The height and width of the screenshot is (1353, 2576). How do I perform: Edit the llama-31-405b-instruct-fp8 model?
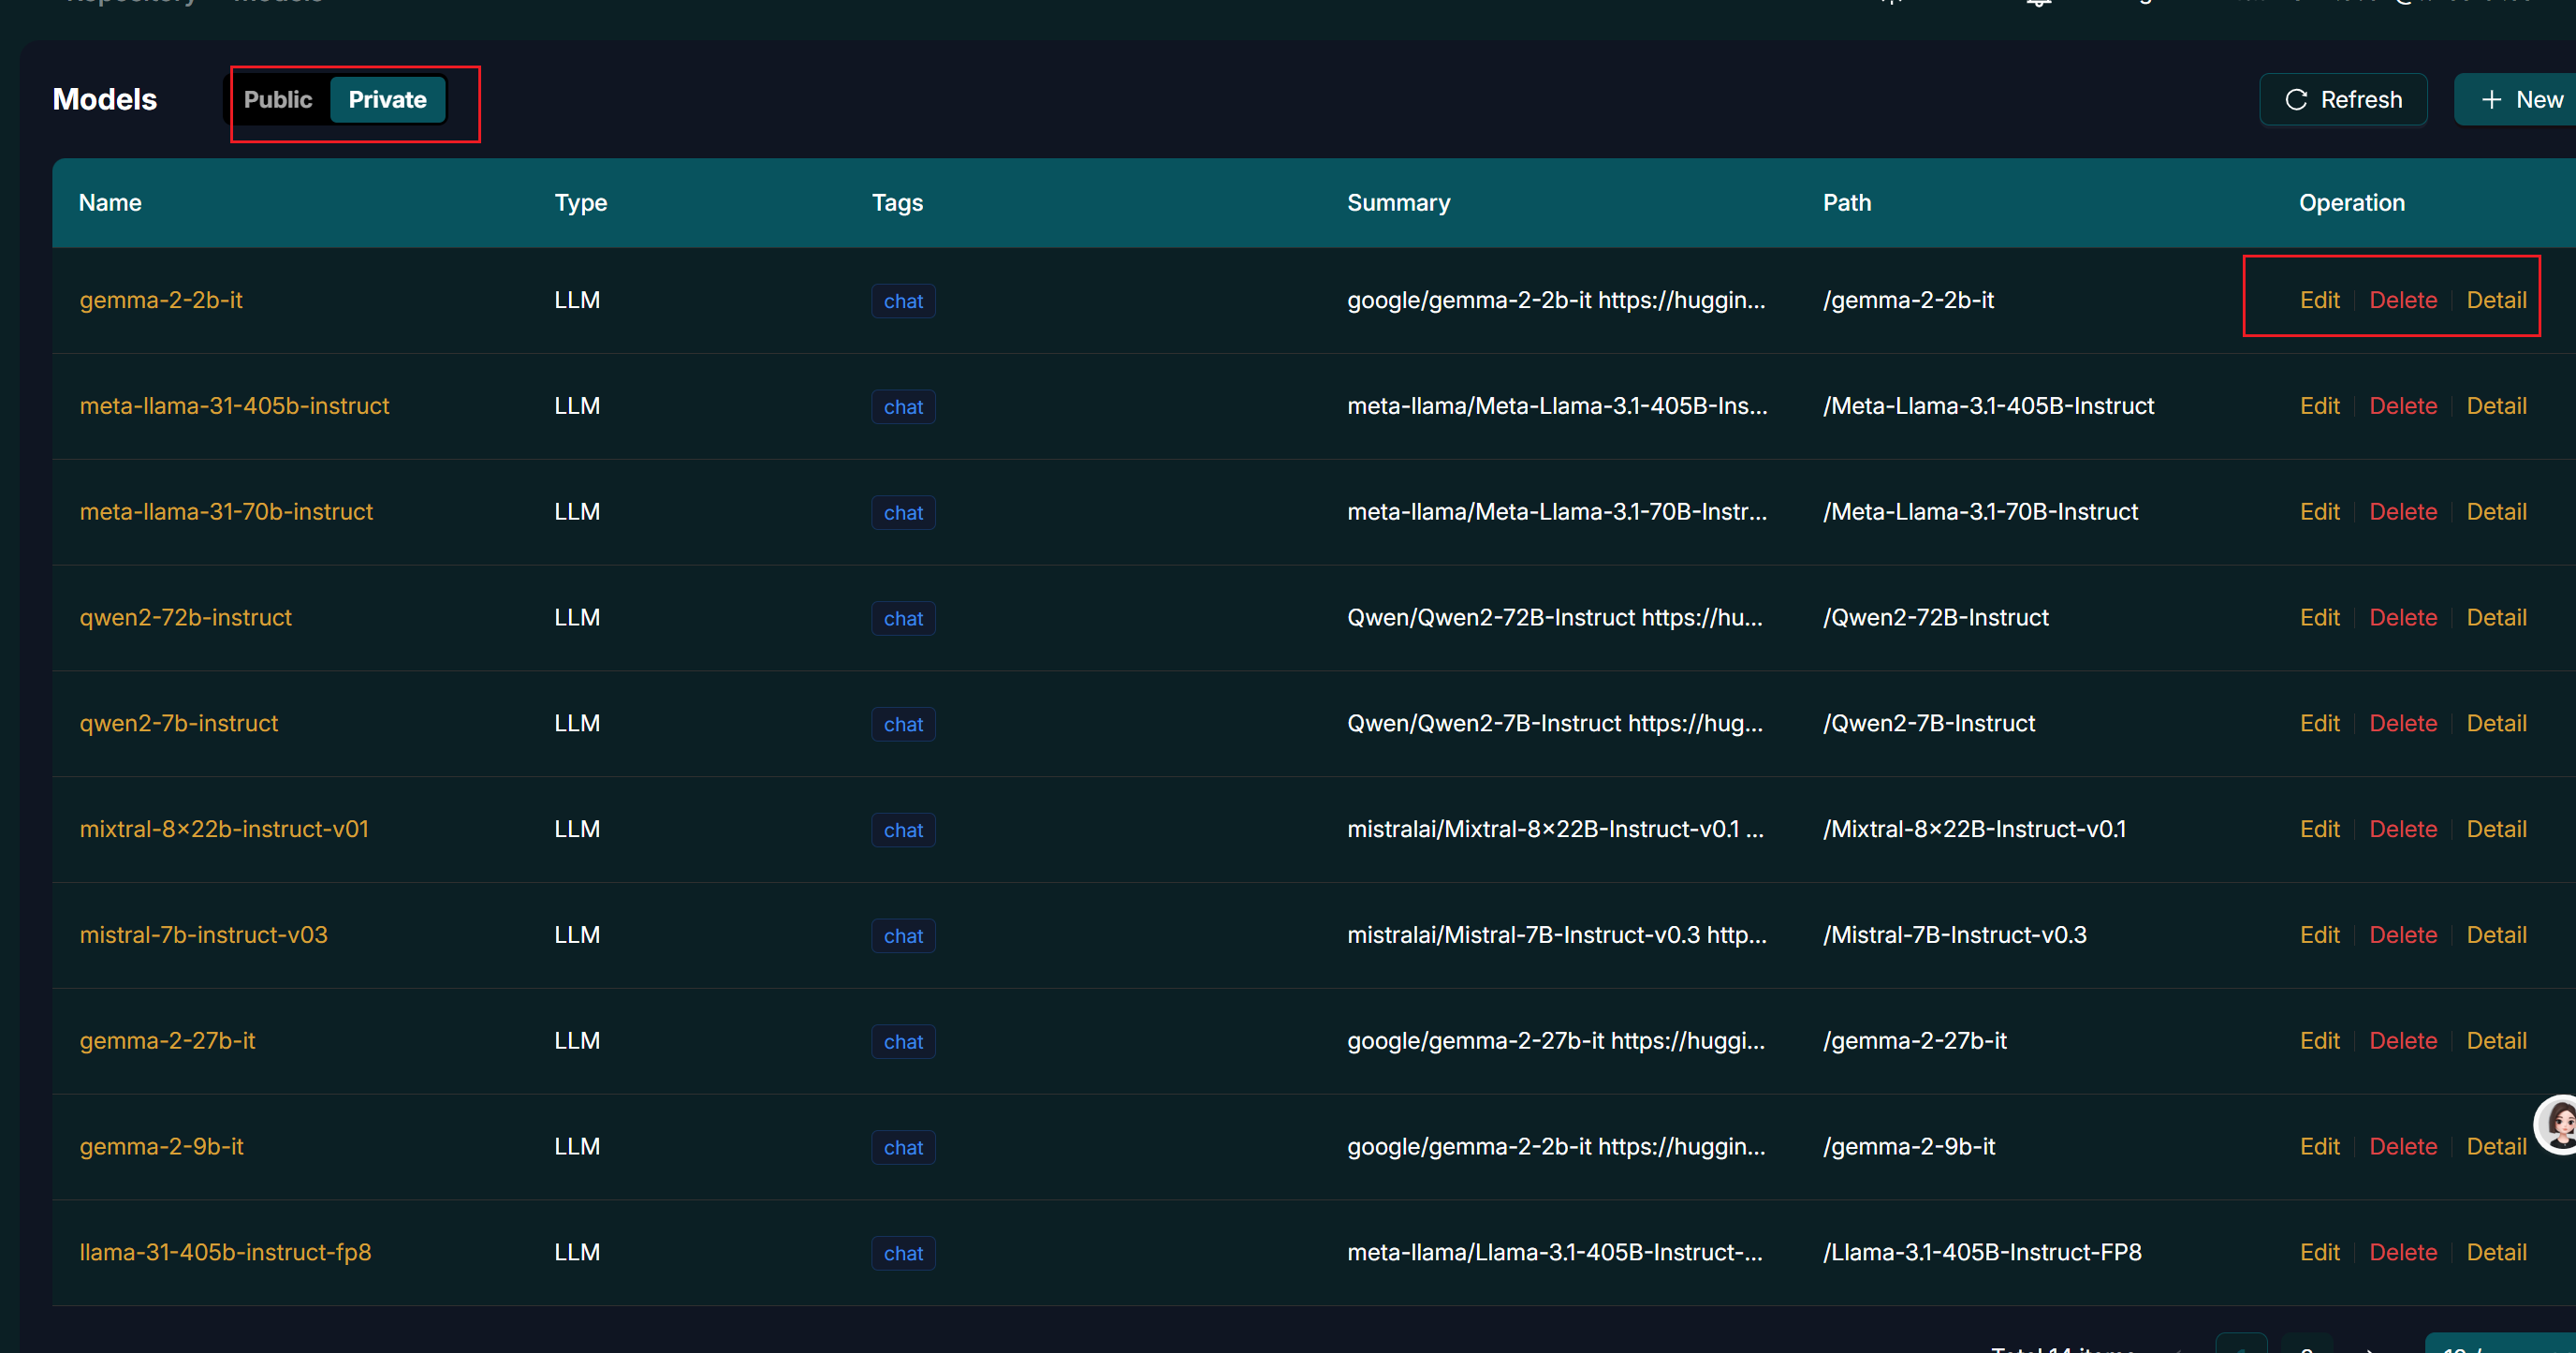2319,1252
